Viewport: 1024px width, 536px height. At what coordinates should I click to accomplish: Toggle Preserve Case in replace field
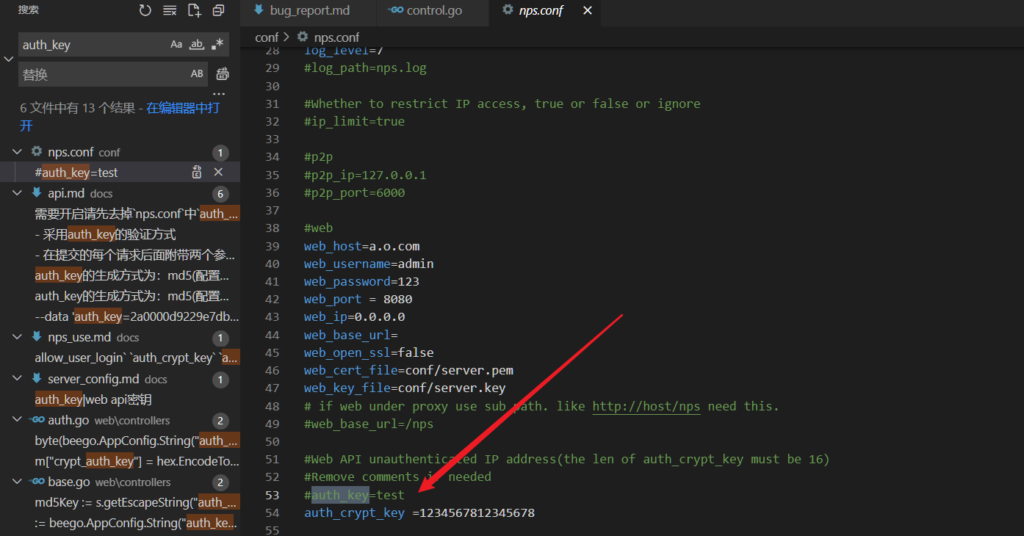pos(197,74)
